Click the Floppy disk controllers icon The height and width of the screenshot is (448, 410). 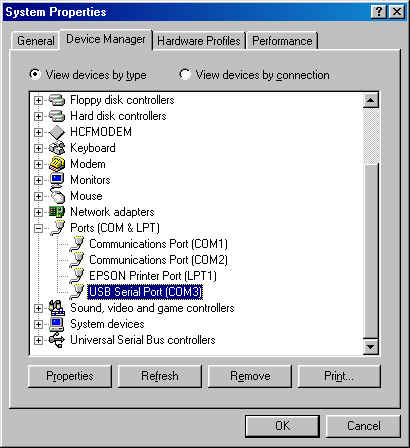tap(57, 100)
